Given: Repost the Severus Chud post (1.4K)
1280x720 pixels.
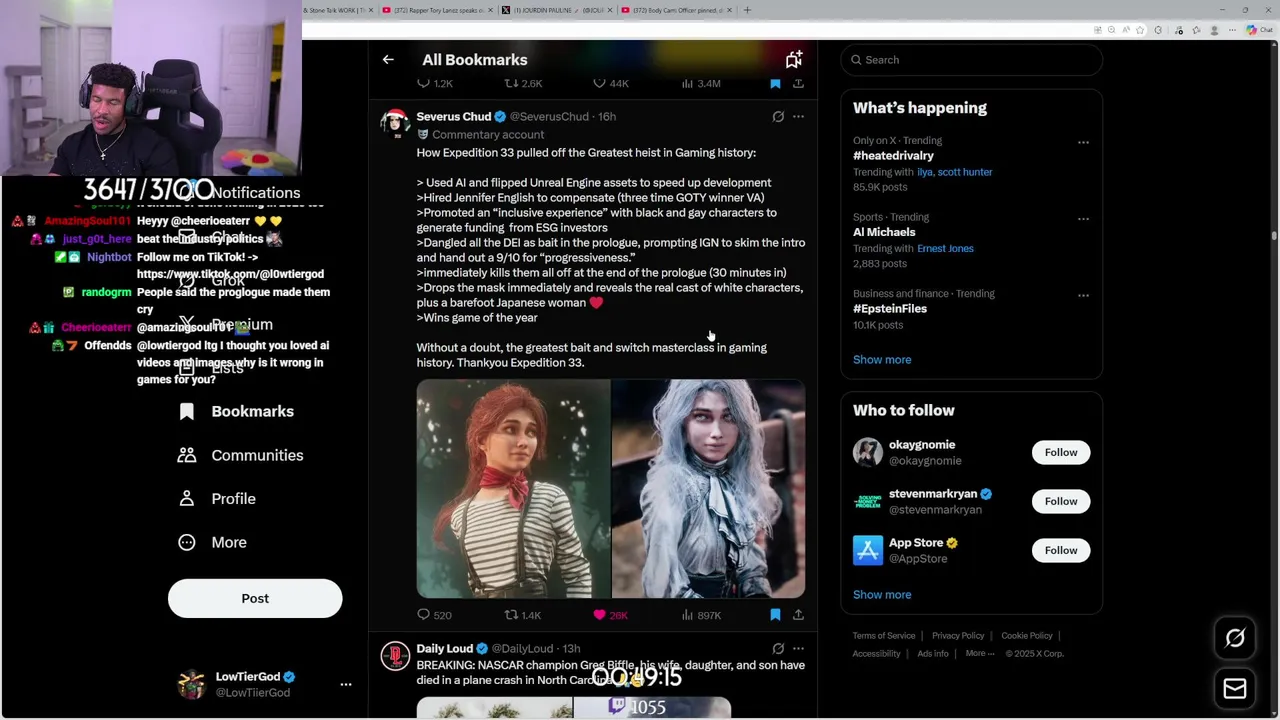Looking at the screenshot, I should pos(522,615).
